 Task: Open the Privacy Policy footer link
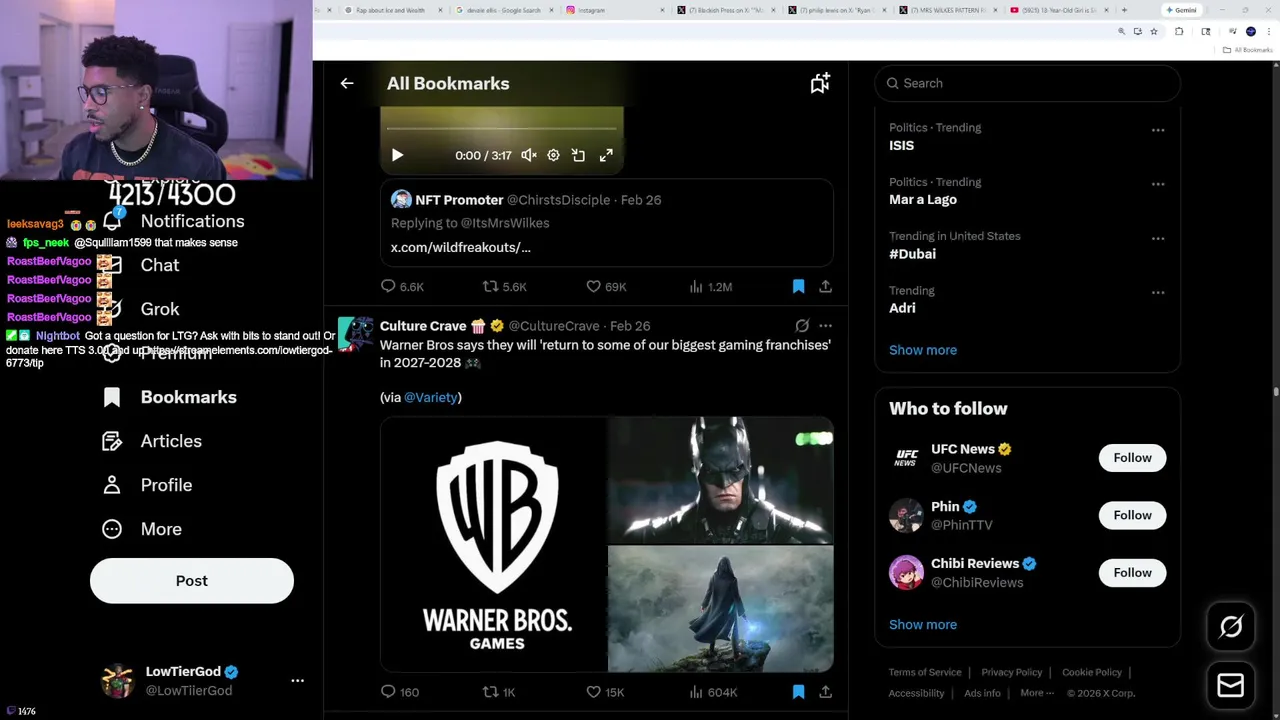point(1011,672)
